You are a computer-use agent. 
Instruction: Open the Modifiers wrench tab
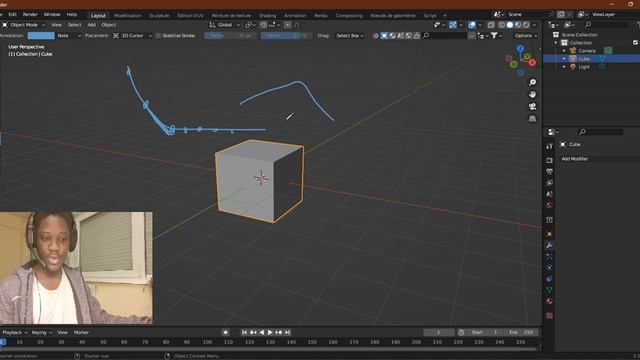click(x=549, y=245)
